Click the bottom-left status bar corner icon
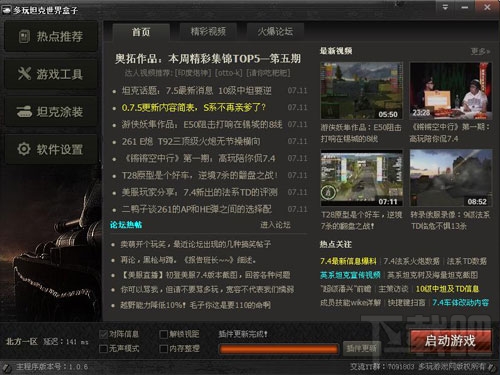 pyautogui.click(x=6, y=368)
